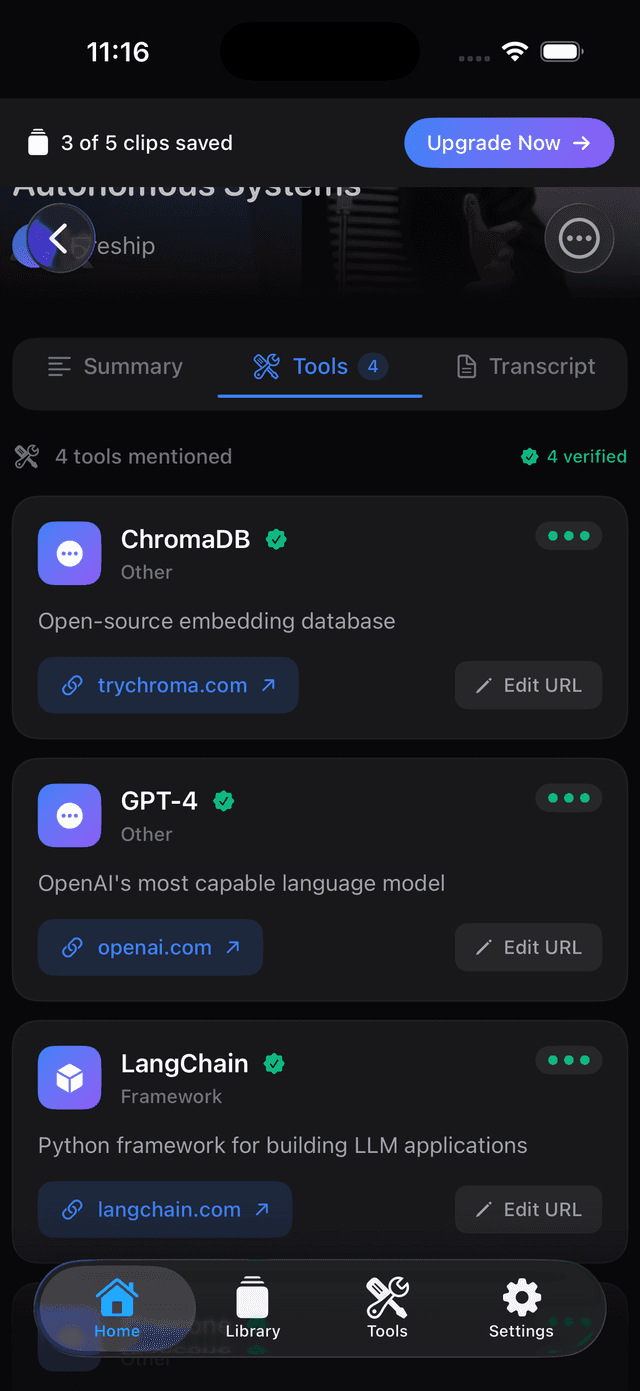Open the episode options circle menu
This screenshot has width=640, height=1391.
point(579,238)
